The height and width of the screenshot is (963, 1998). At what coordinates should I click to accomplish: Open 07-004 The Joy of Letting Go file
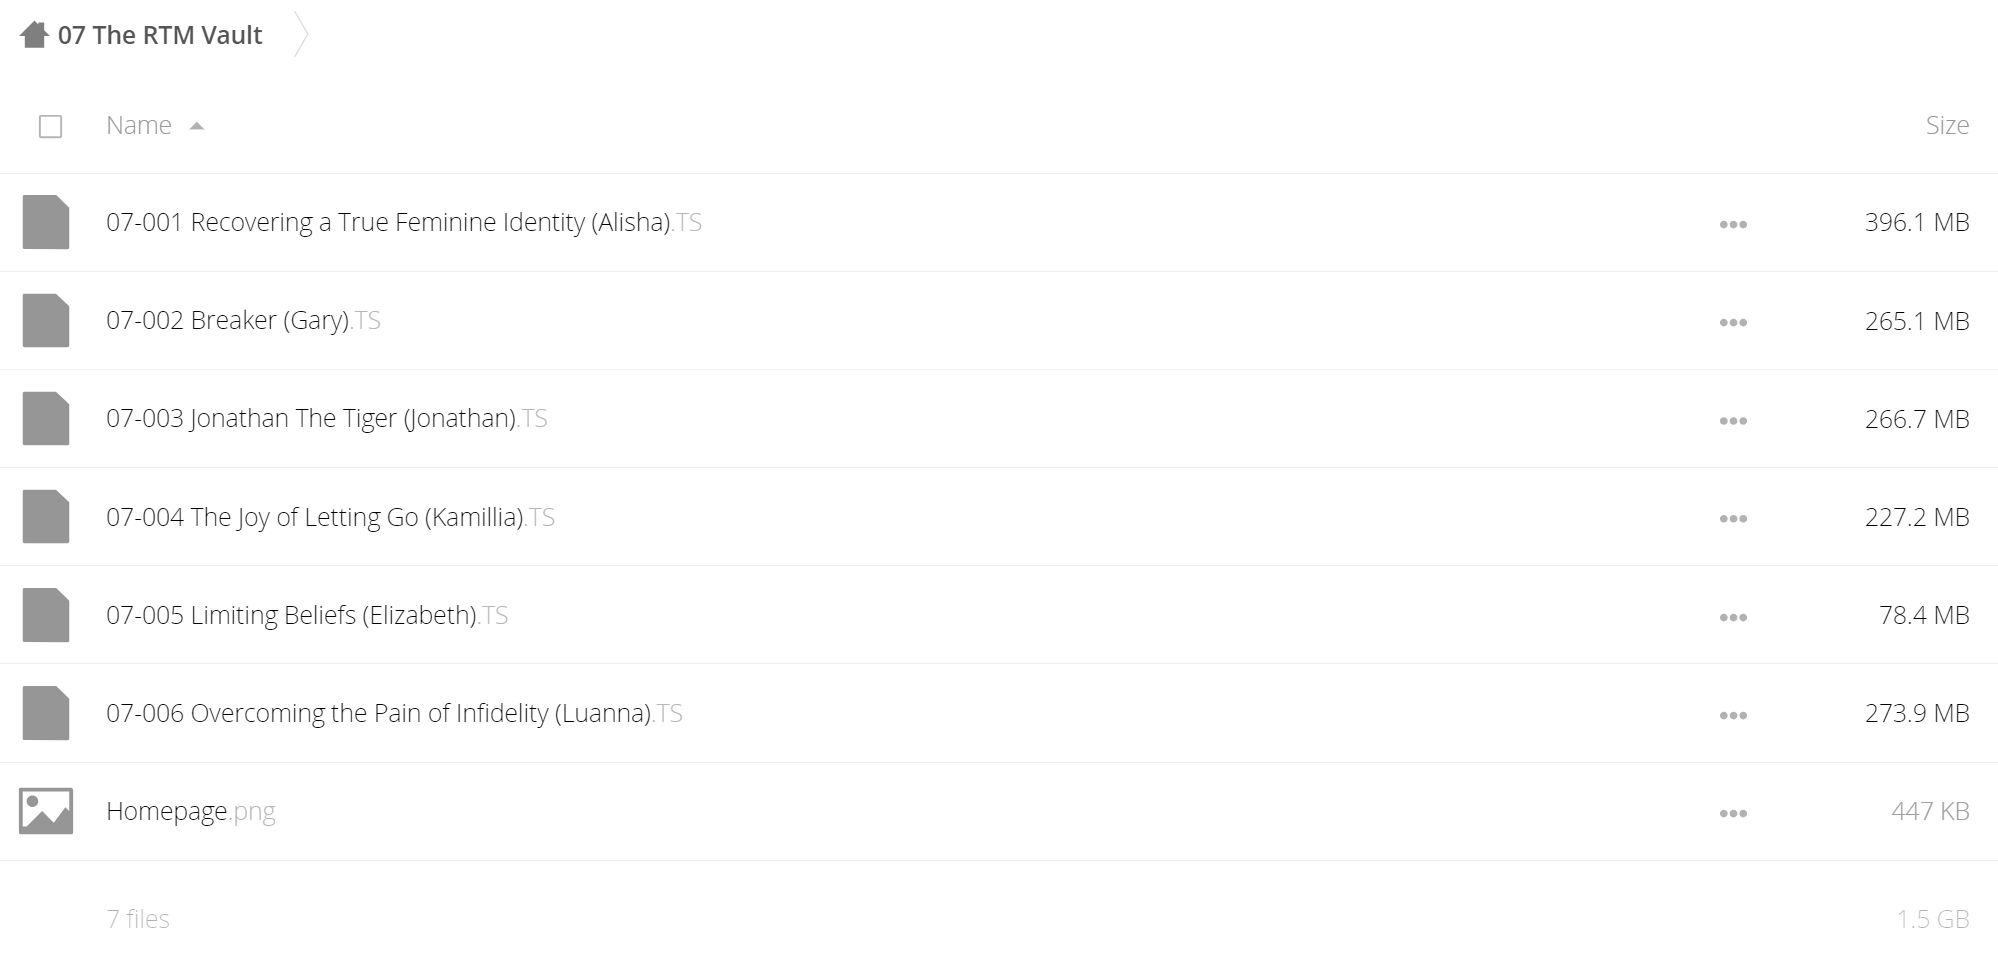pyautogui.click(x=330, y=517)
